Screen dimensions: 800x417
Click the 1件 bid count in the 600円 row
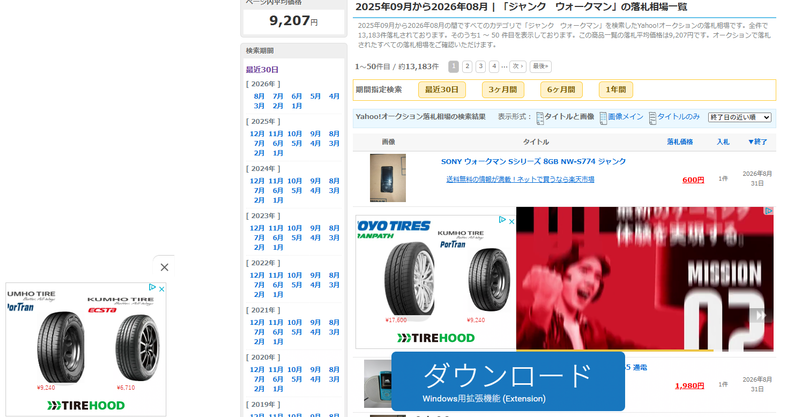point(723,179)
